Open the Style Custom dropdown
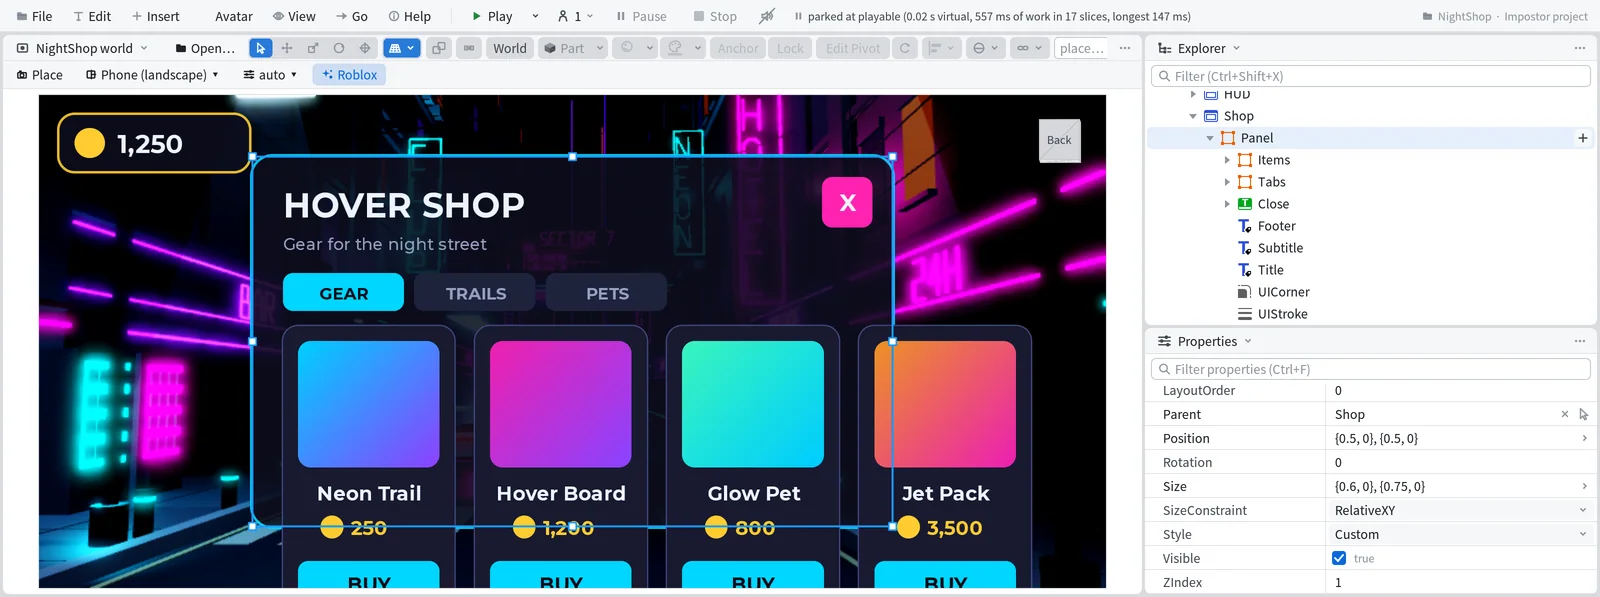The image size is (1600, 597). 1461,534
